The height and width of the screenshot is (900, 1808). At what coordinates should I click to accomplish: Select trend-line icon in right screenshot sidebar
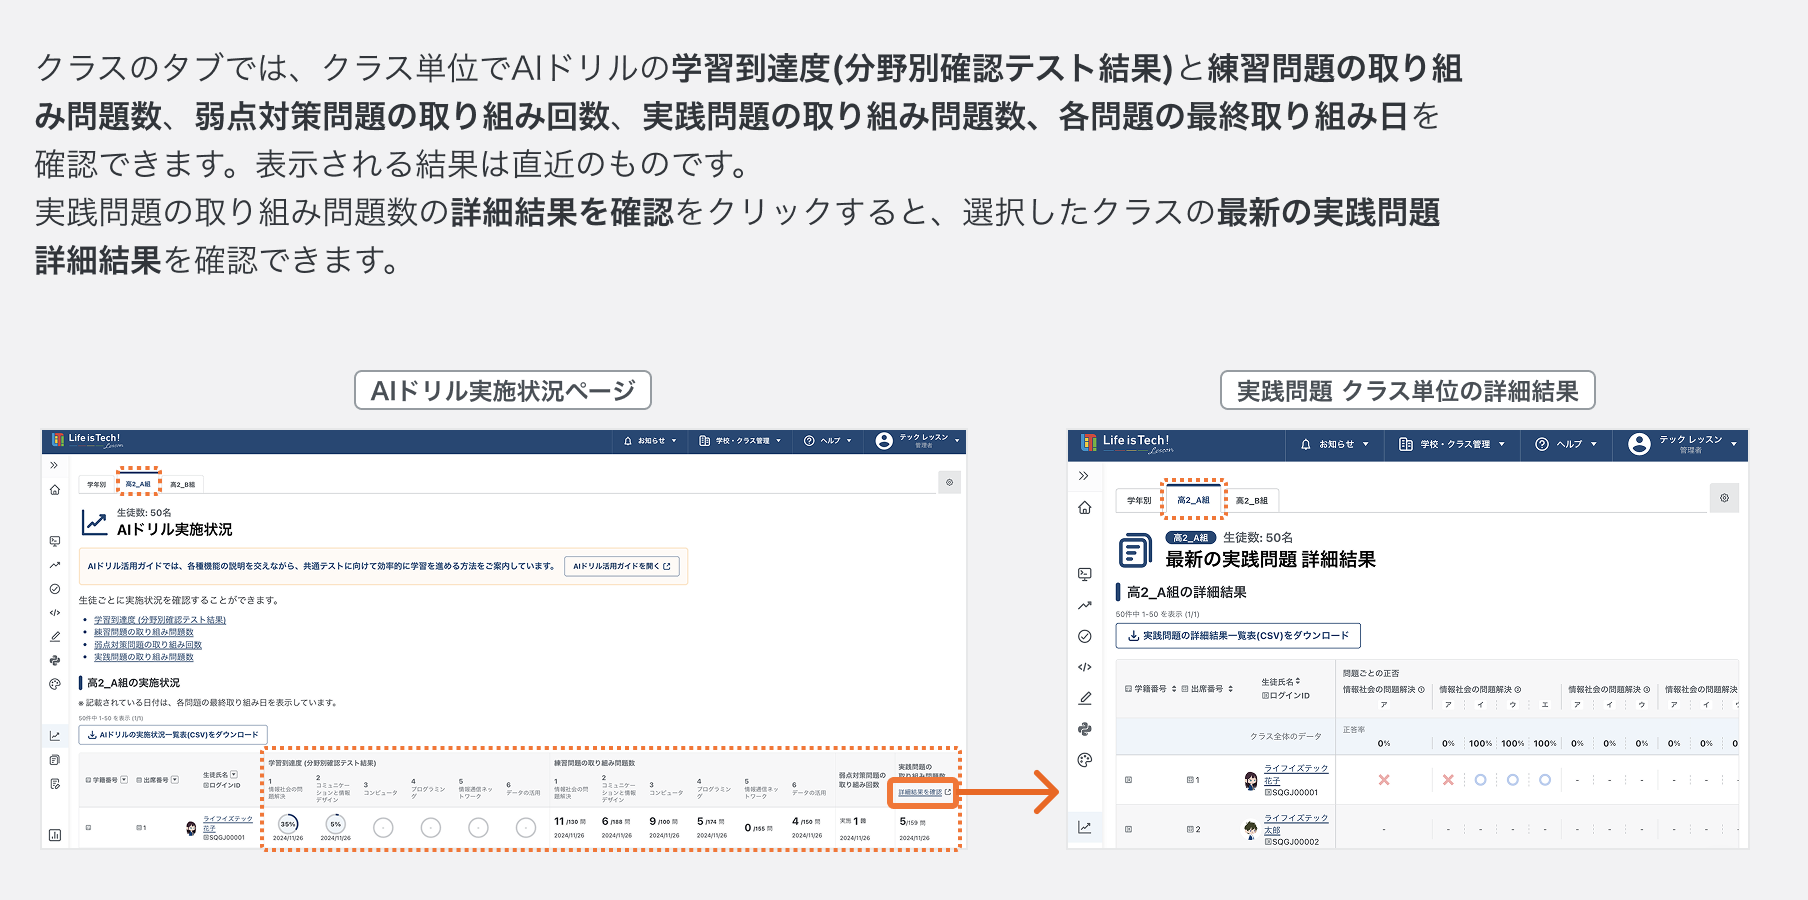pyautogui.click(x=1085, y=605)
